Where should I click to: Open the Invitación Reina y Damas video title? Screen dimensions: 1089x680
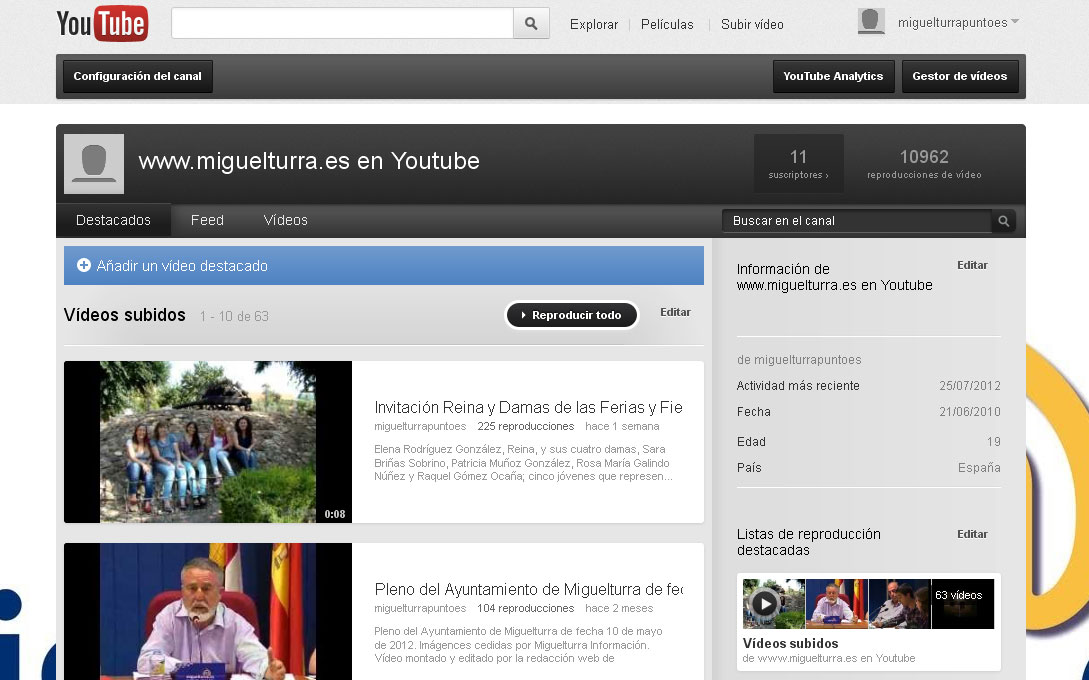point(529,407)
